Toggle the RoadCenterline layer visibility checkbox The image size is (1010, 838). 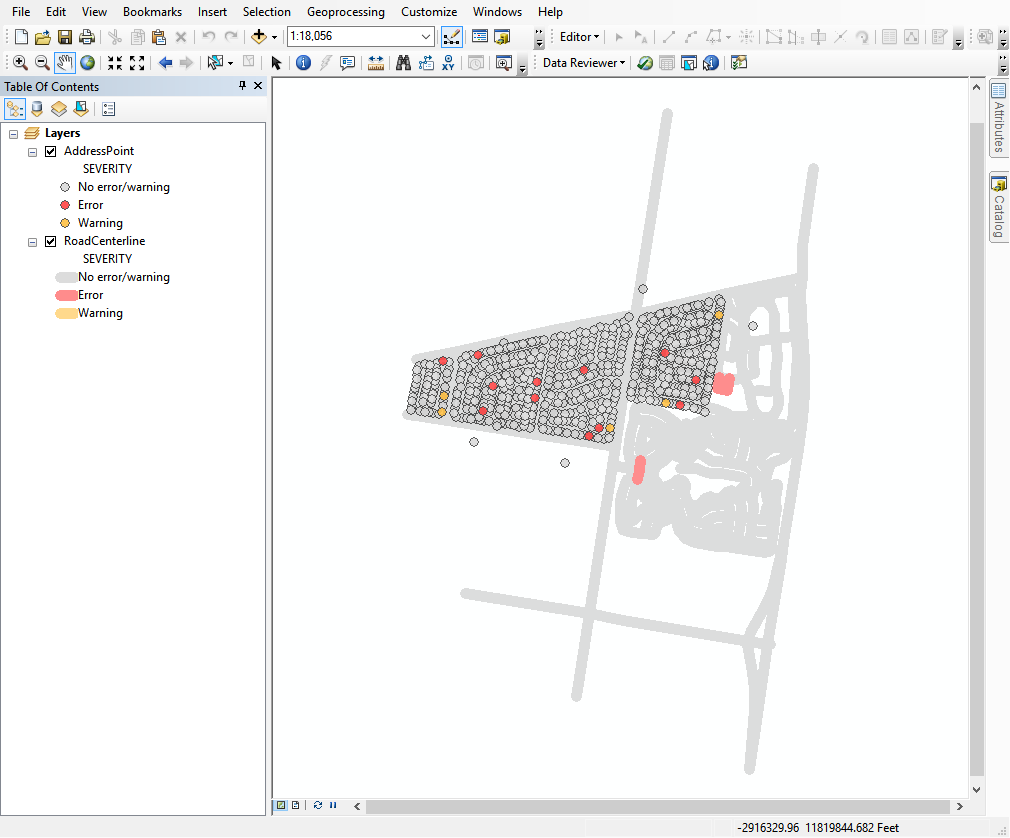click(51, 241)
